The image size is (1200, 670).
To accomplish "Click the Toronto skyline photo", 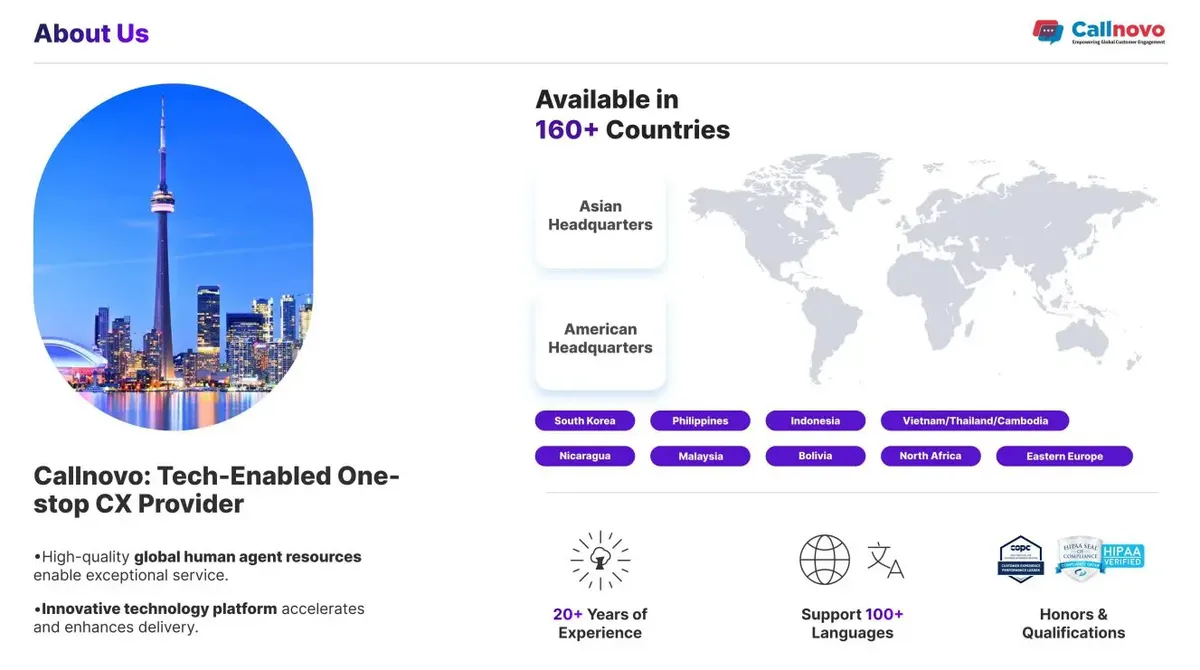I will tap(173, 257).
